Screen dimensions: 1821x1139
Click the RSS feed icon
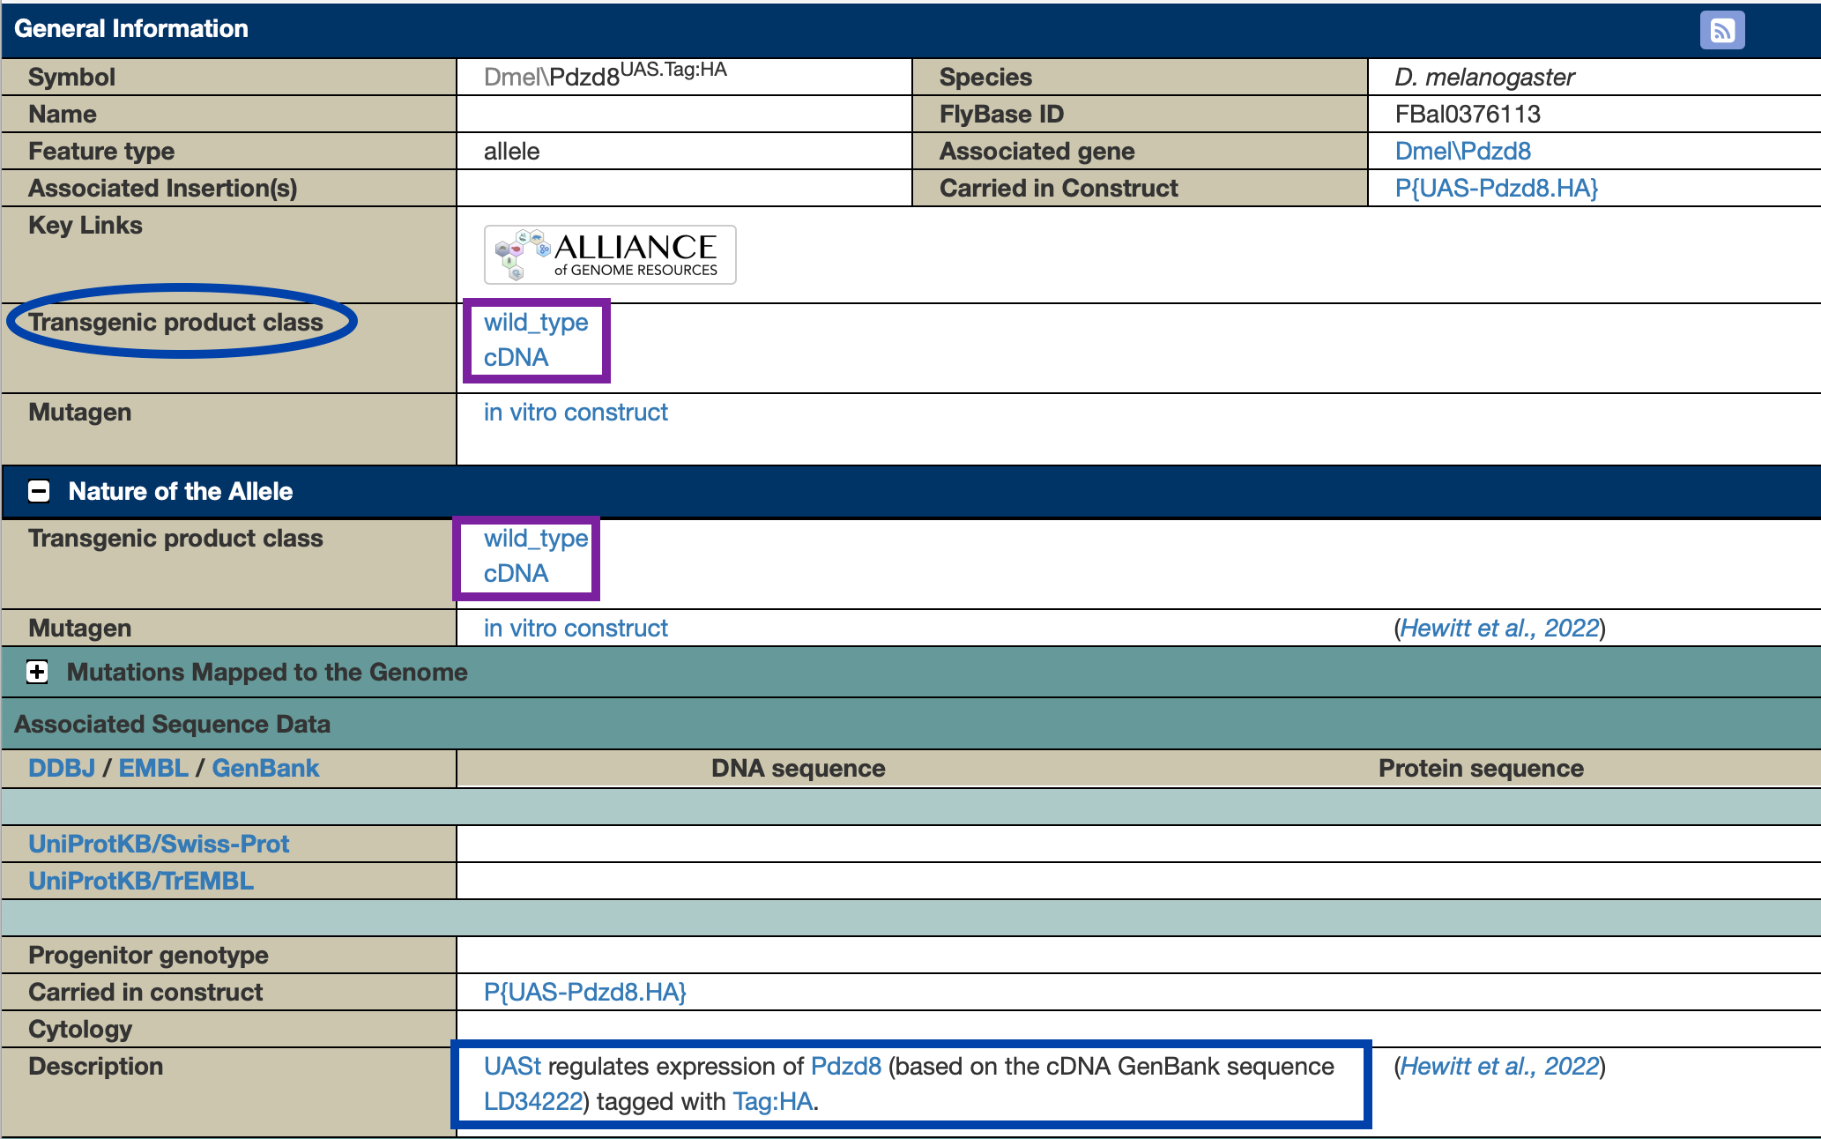pos(1721,30)
